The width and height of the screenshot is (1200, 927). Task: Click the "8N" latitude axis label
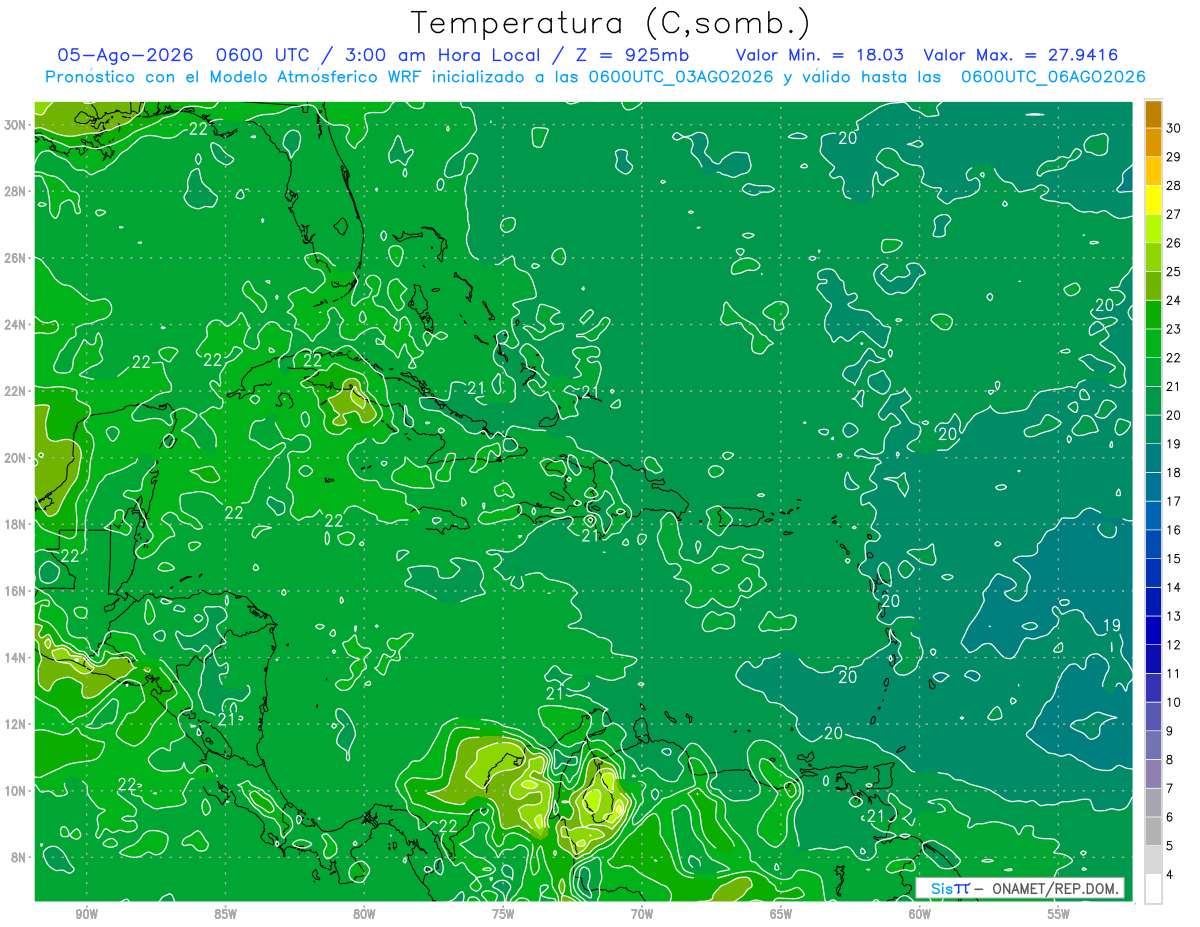[18, 857]
